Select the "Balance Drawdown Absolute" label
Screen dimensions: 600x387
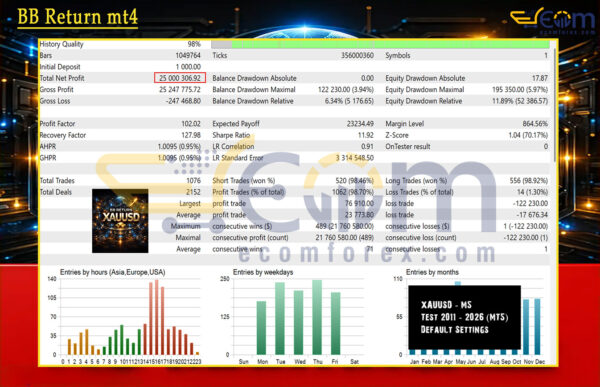click(x=254, y=78)
